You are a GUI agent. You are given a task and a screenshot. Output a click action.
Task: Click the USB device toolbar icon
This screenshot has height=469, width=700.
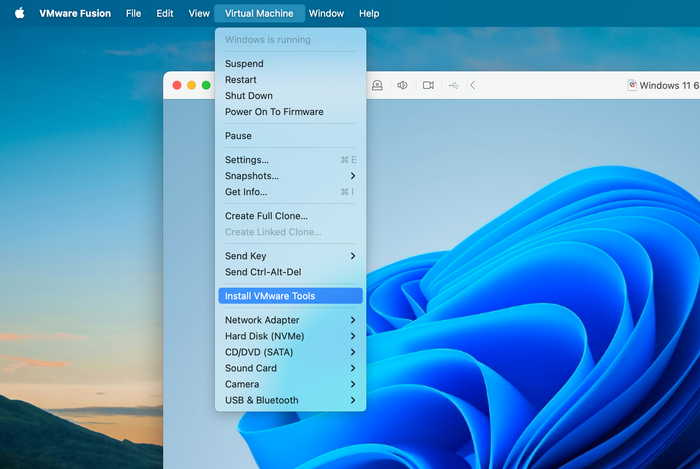(x=454, y=85)
